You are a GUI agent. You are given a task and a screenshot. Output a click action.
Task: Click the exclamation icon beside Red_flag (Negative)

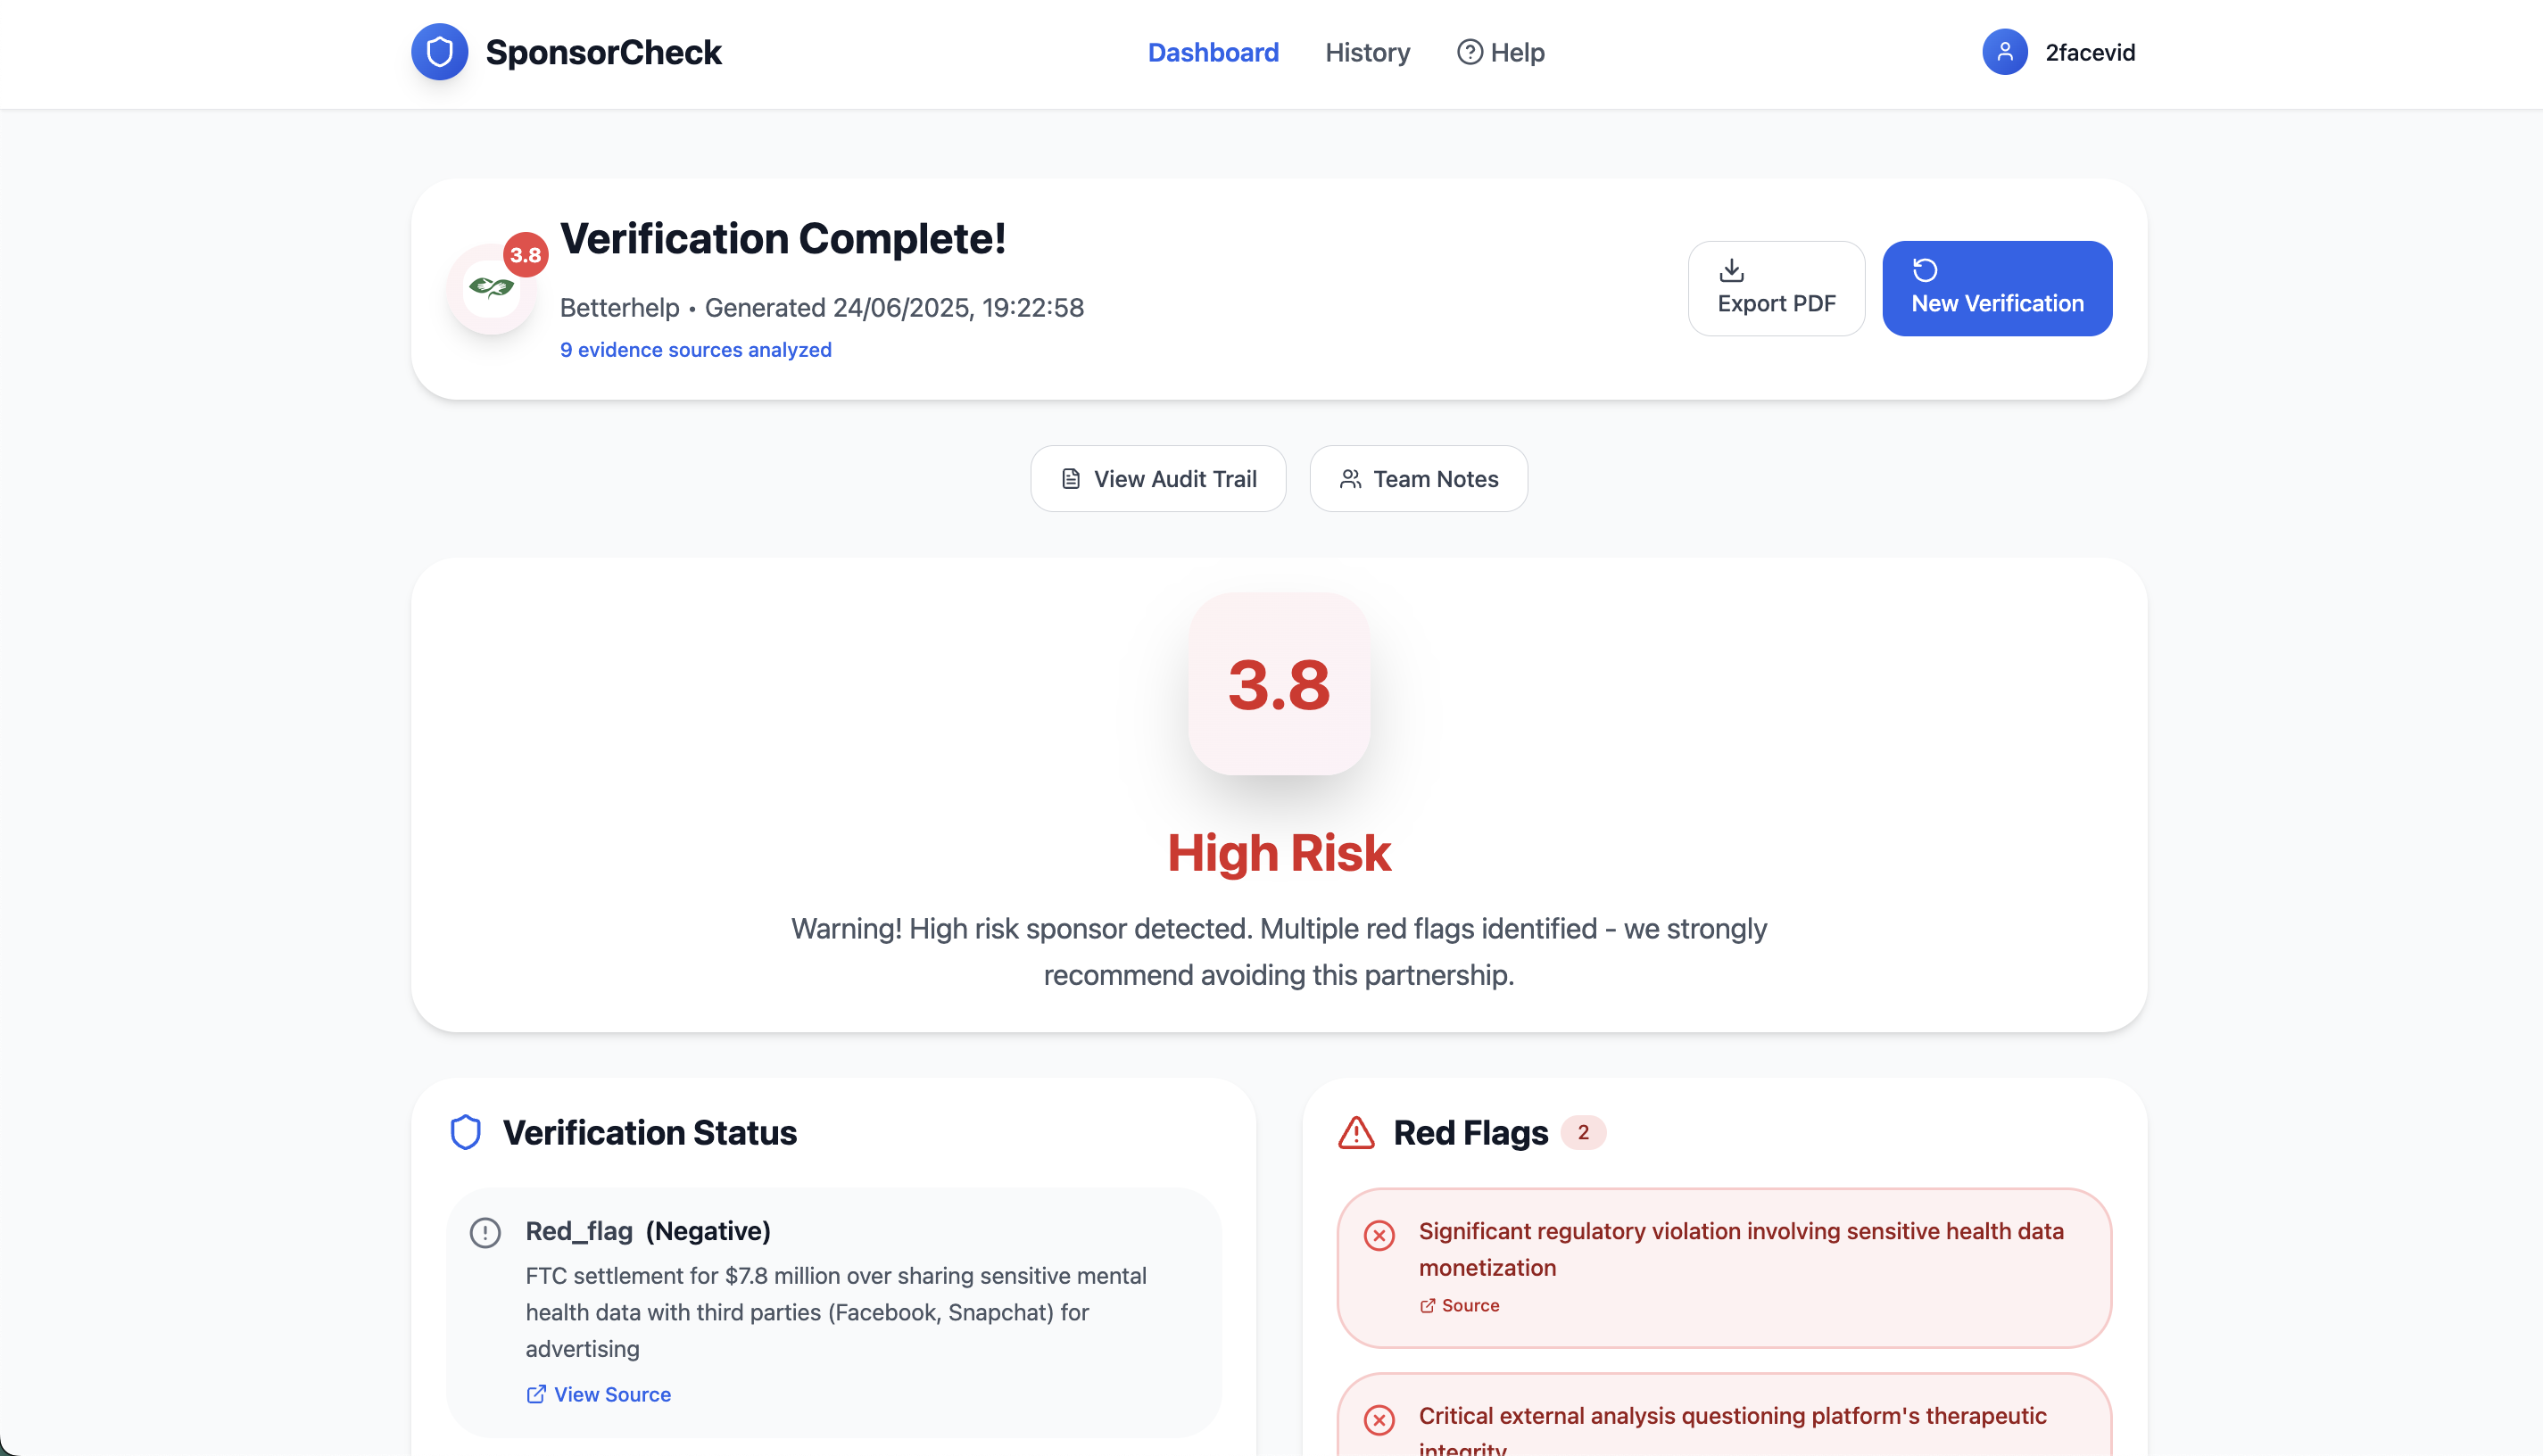point(485,1232)
